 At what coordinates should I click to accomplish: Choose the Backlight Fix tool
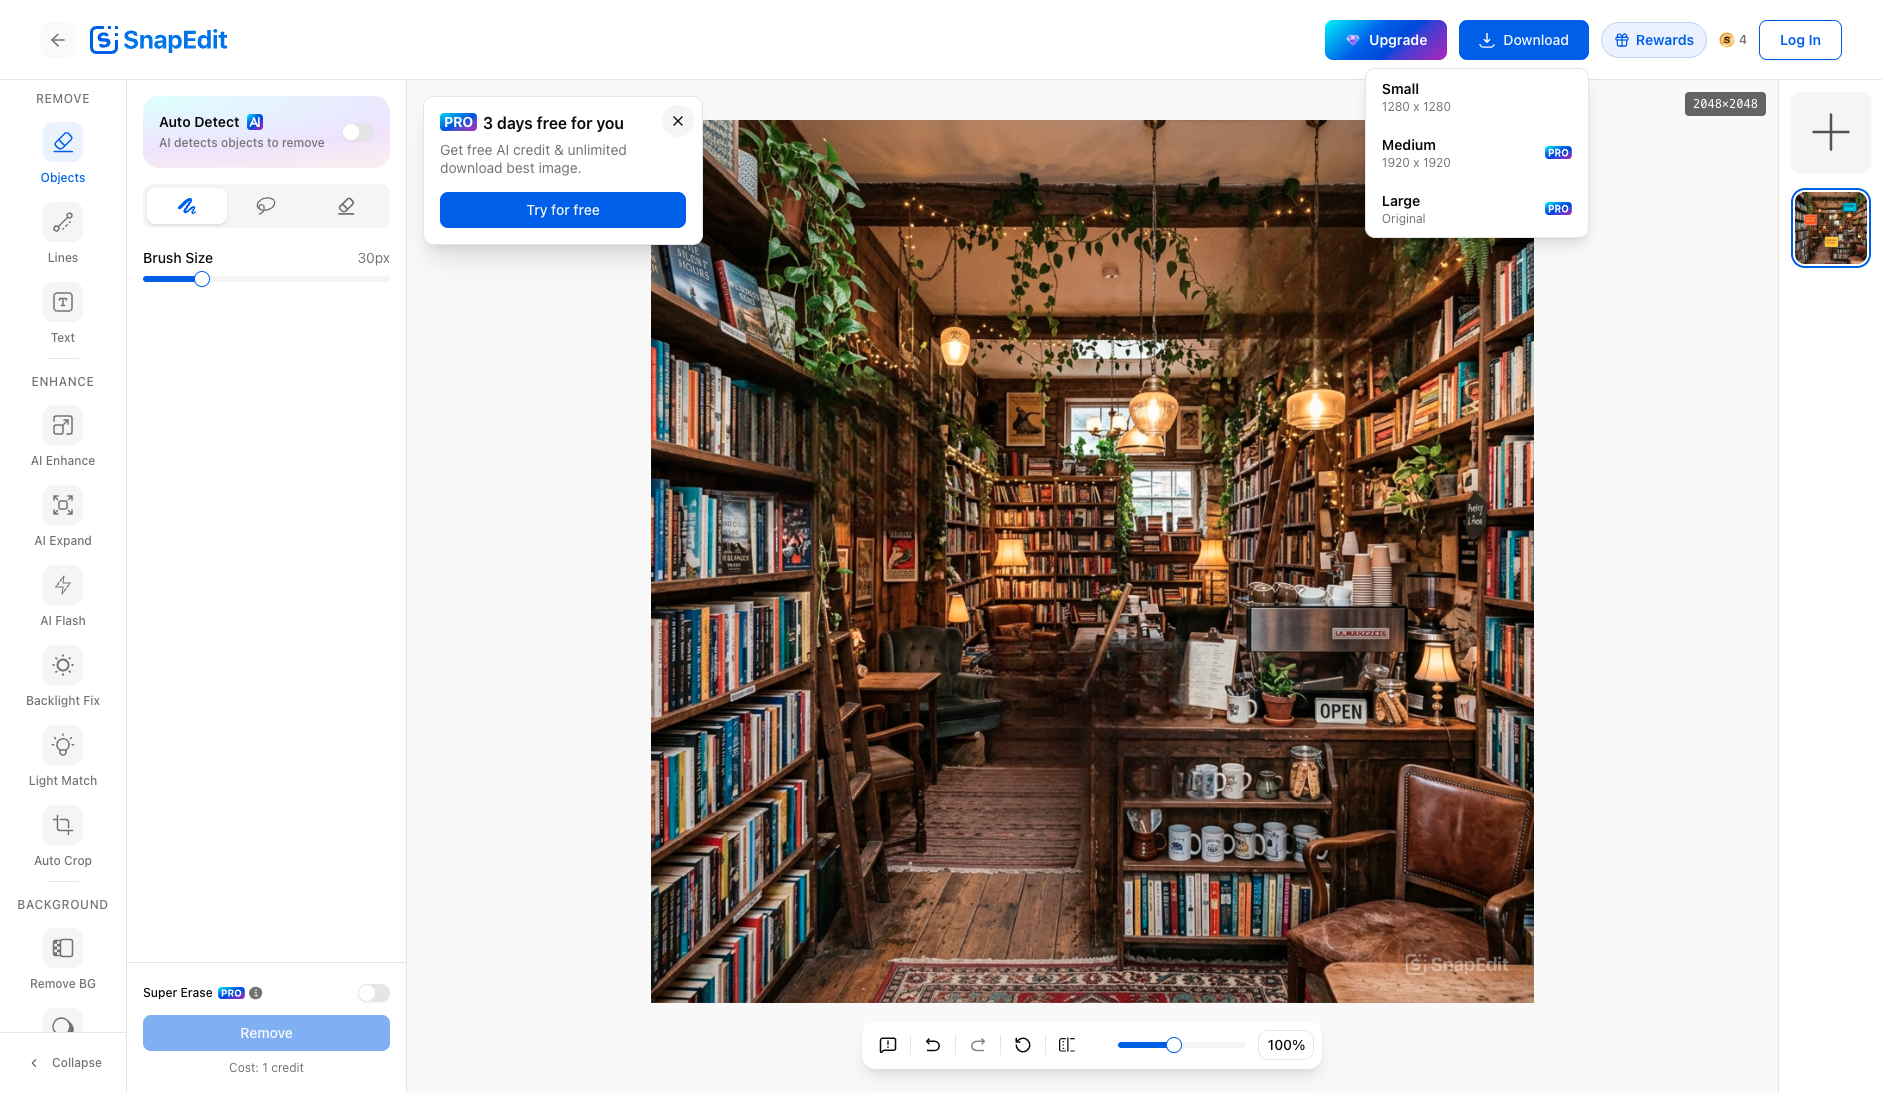(x=63, y=676)
